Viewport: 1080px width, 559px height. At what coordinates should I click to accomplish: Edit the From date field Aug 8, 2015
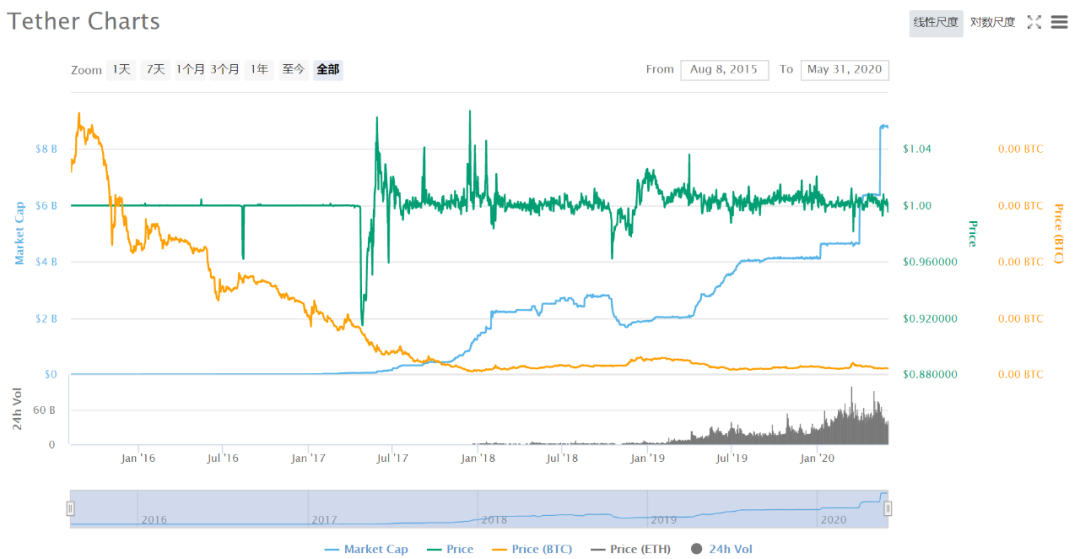[725, 70]
